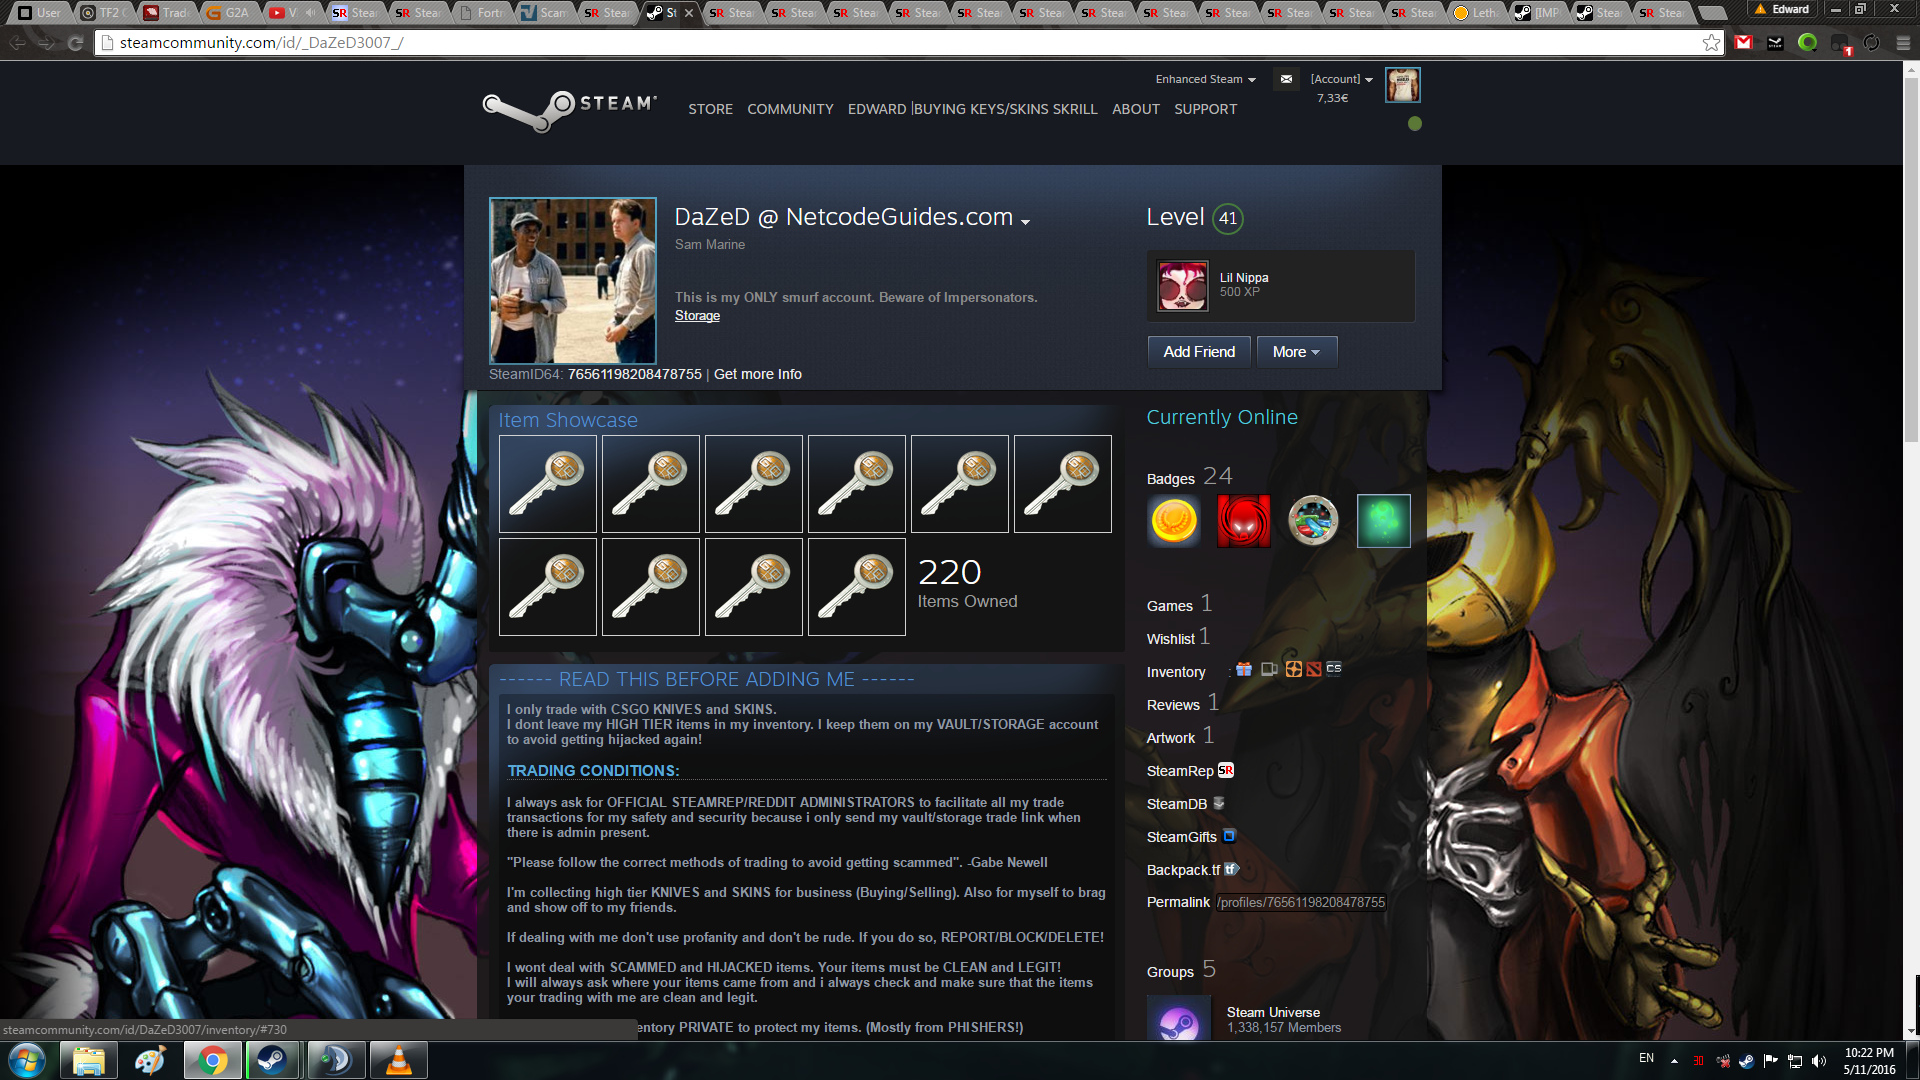The height and width of the screenshot is (1080, 1920).
Task: Expand the Enhanced Steam dropdown
Action: point(1205,79)
